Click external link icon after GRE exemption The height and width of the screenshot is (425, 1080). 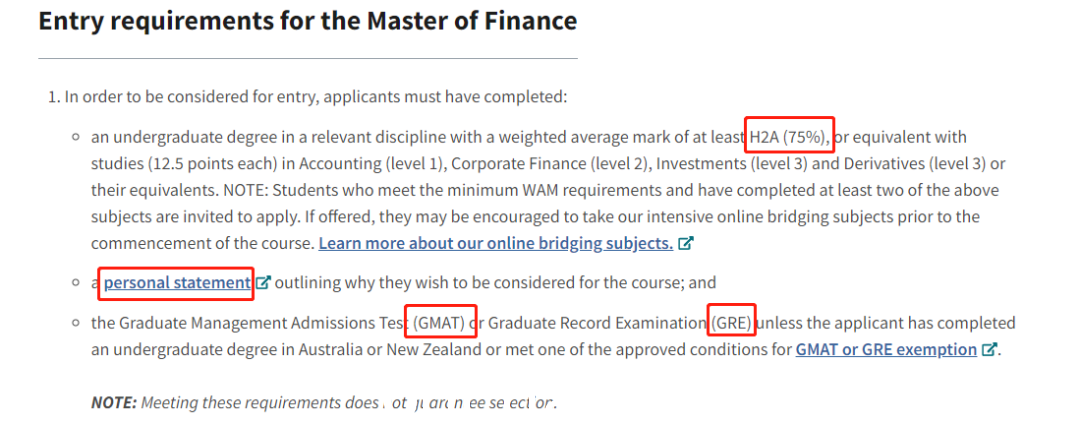coord(989,349)
